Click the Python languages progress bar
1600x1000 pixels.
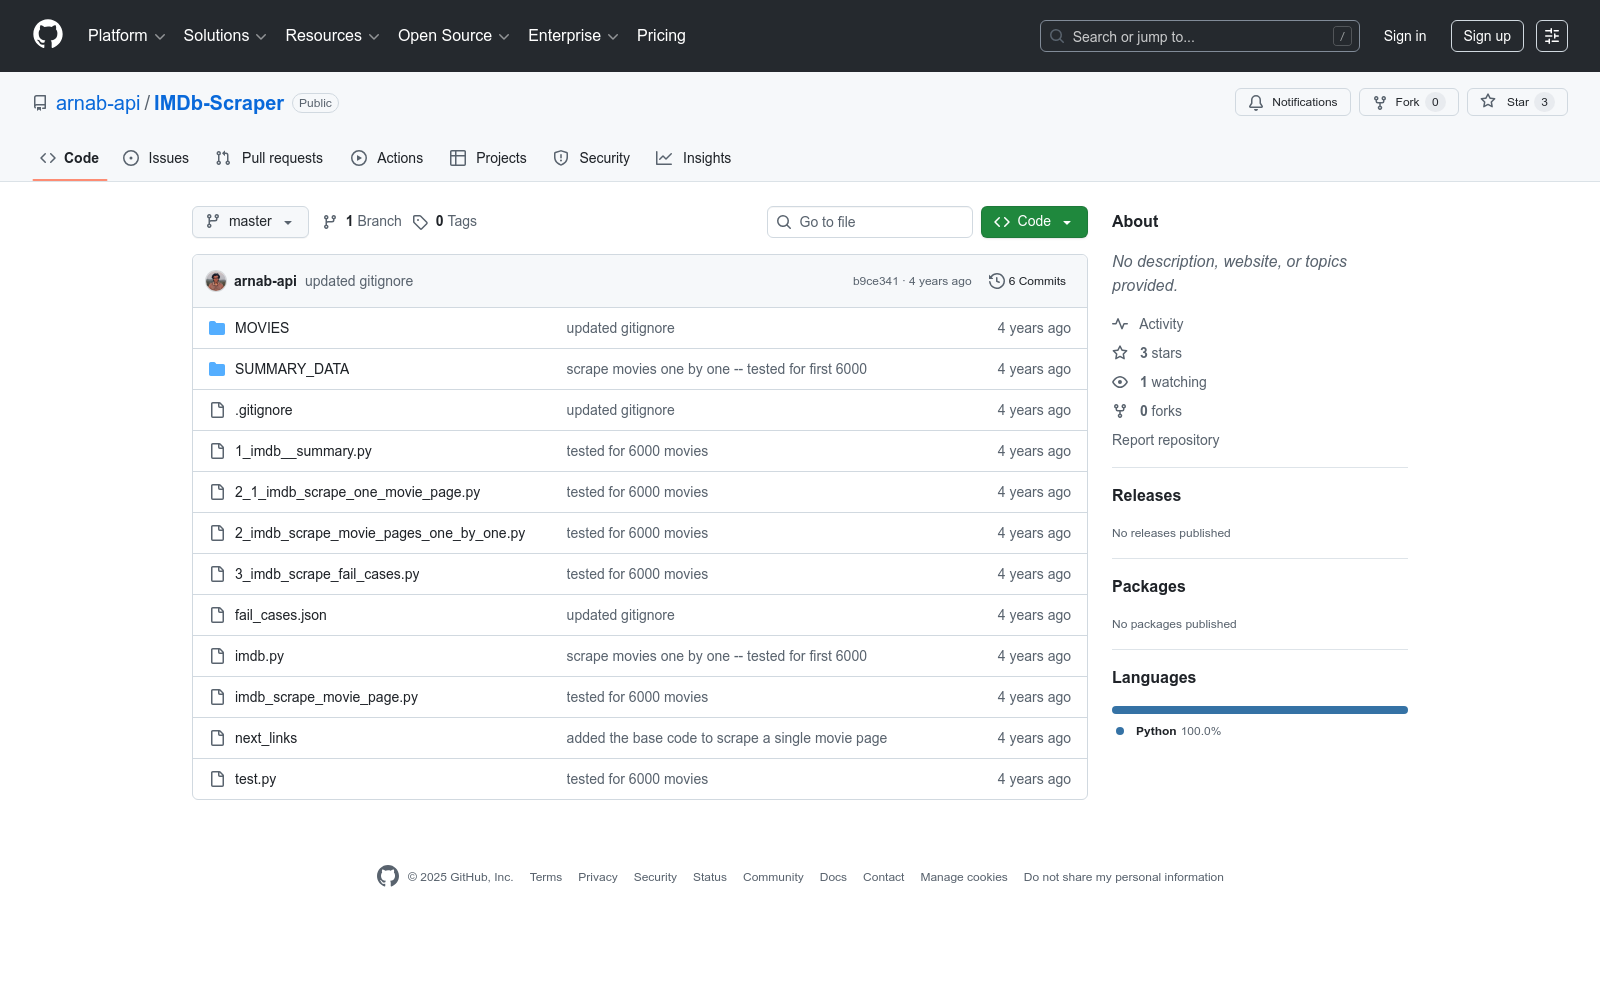(x=1260, y=710)
